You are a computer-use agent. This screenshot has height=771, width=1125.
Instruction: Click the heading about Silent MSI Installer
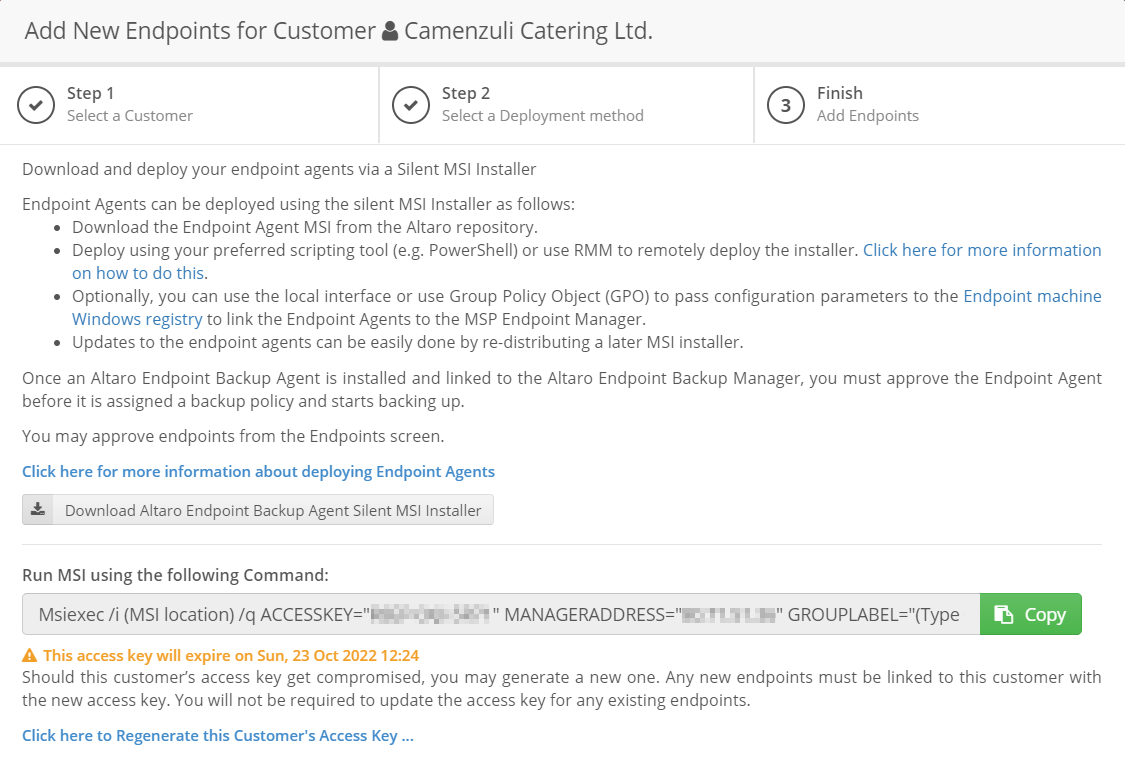(x=279, y=169)
